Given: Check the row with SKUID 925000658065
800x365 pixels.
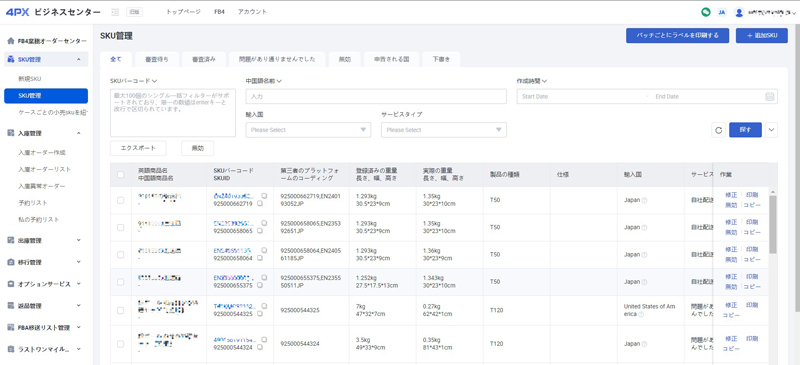Looking at the screenshot, I should (x=120, y=228).
